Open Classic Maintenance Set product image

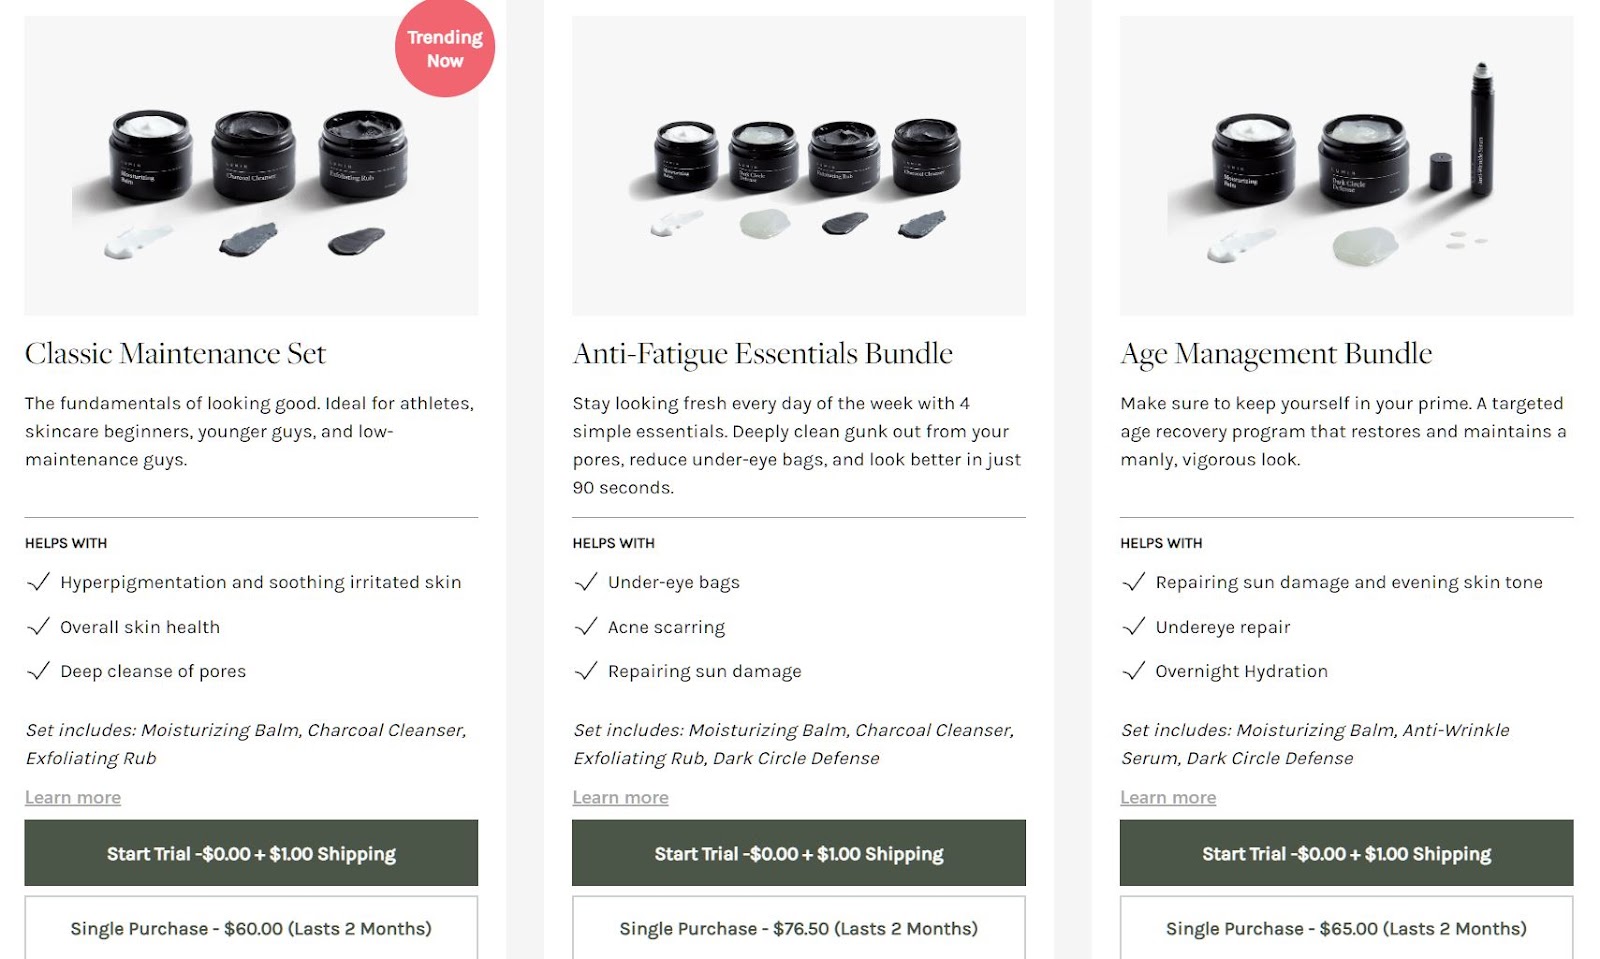click(251, 166)
